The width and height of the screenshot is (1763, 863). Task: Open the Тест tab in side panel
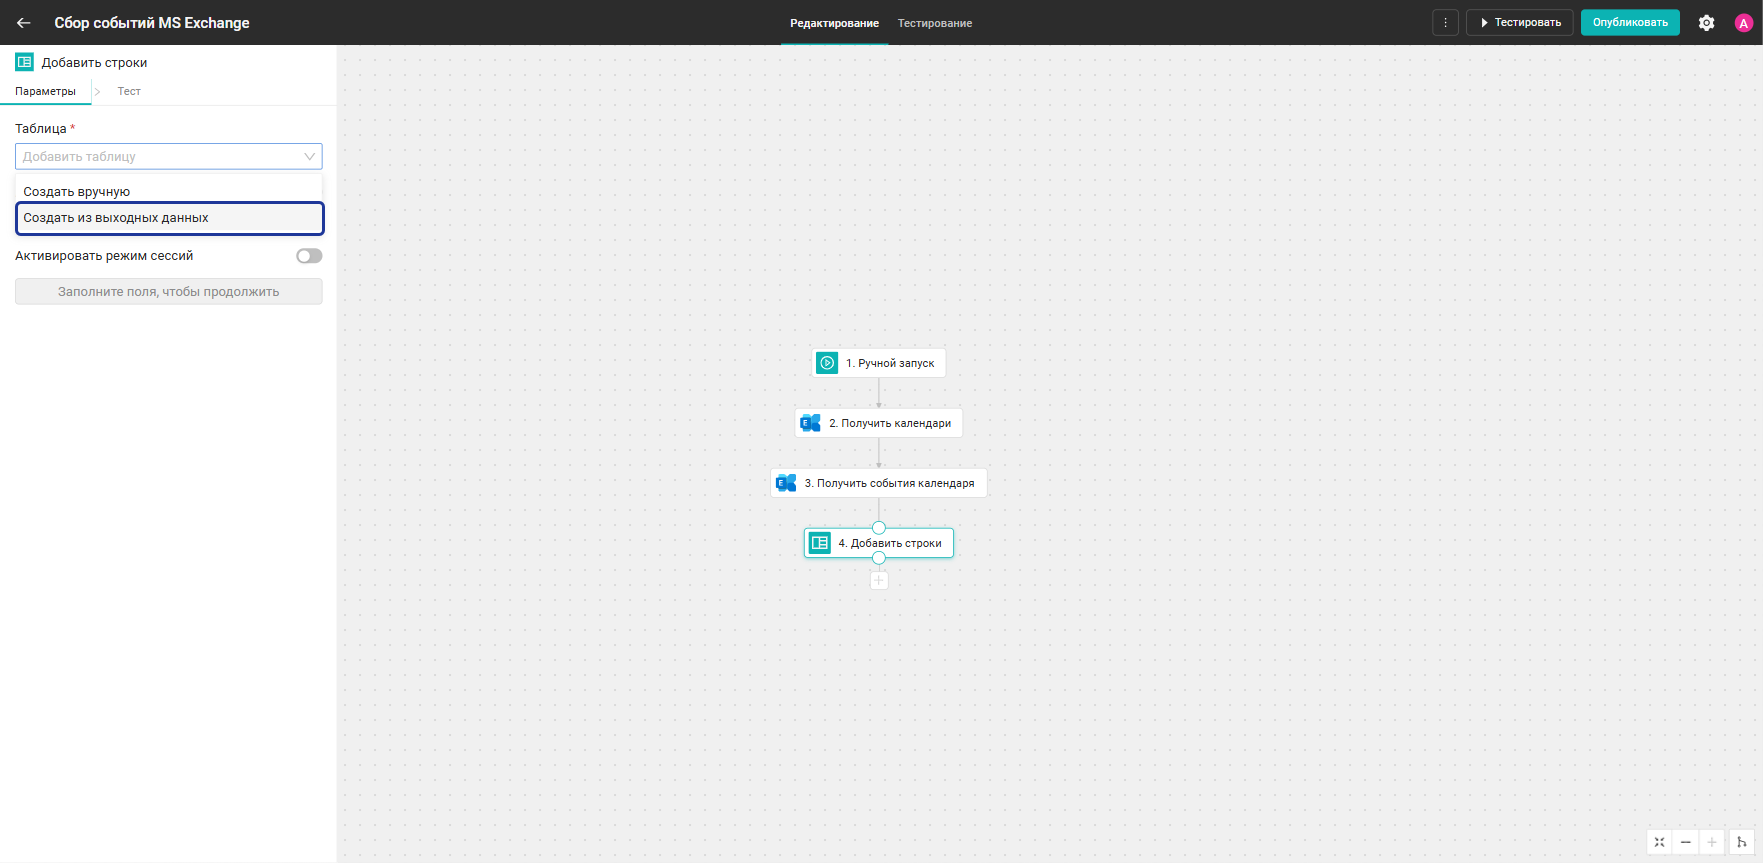pyautogui.click(x=129, y=91)
